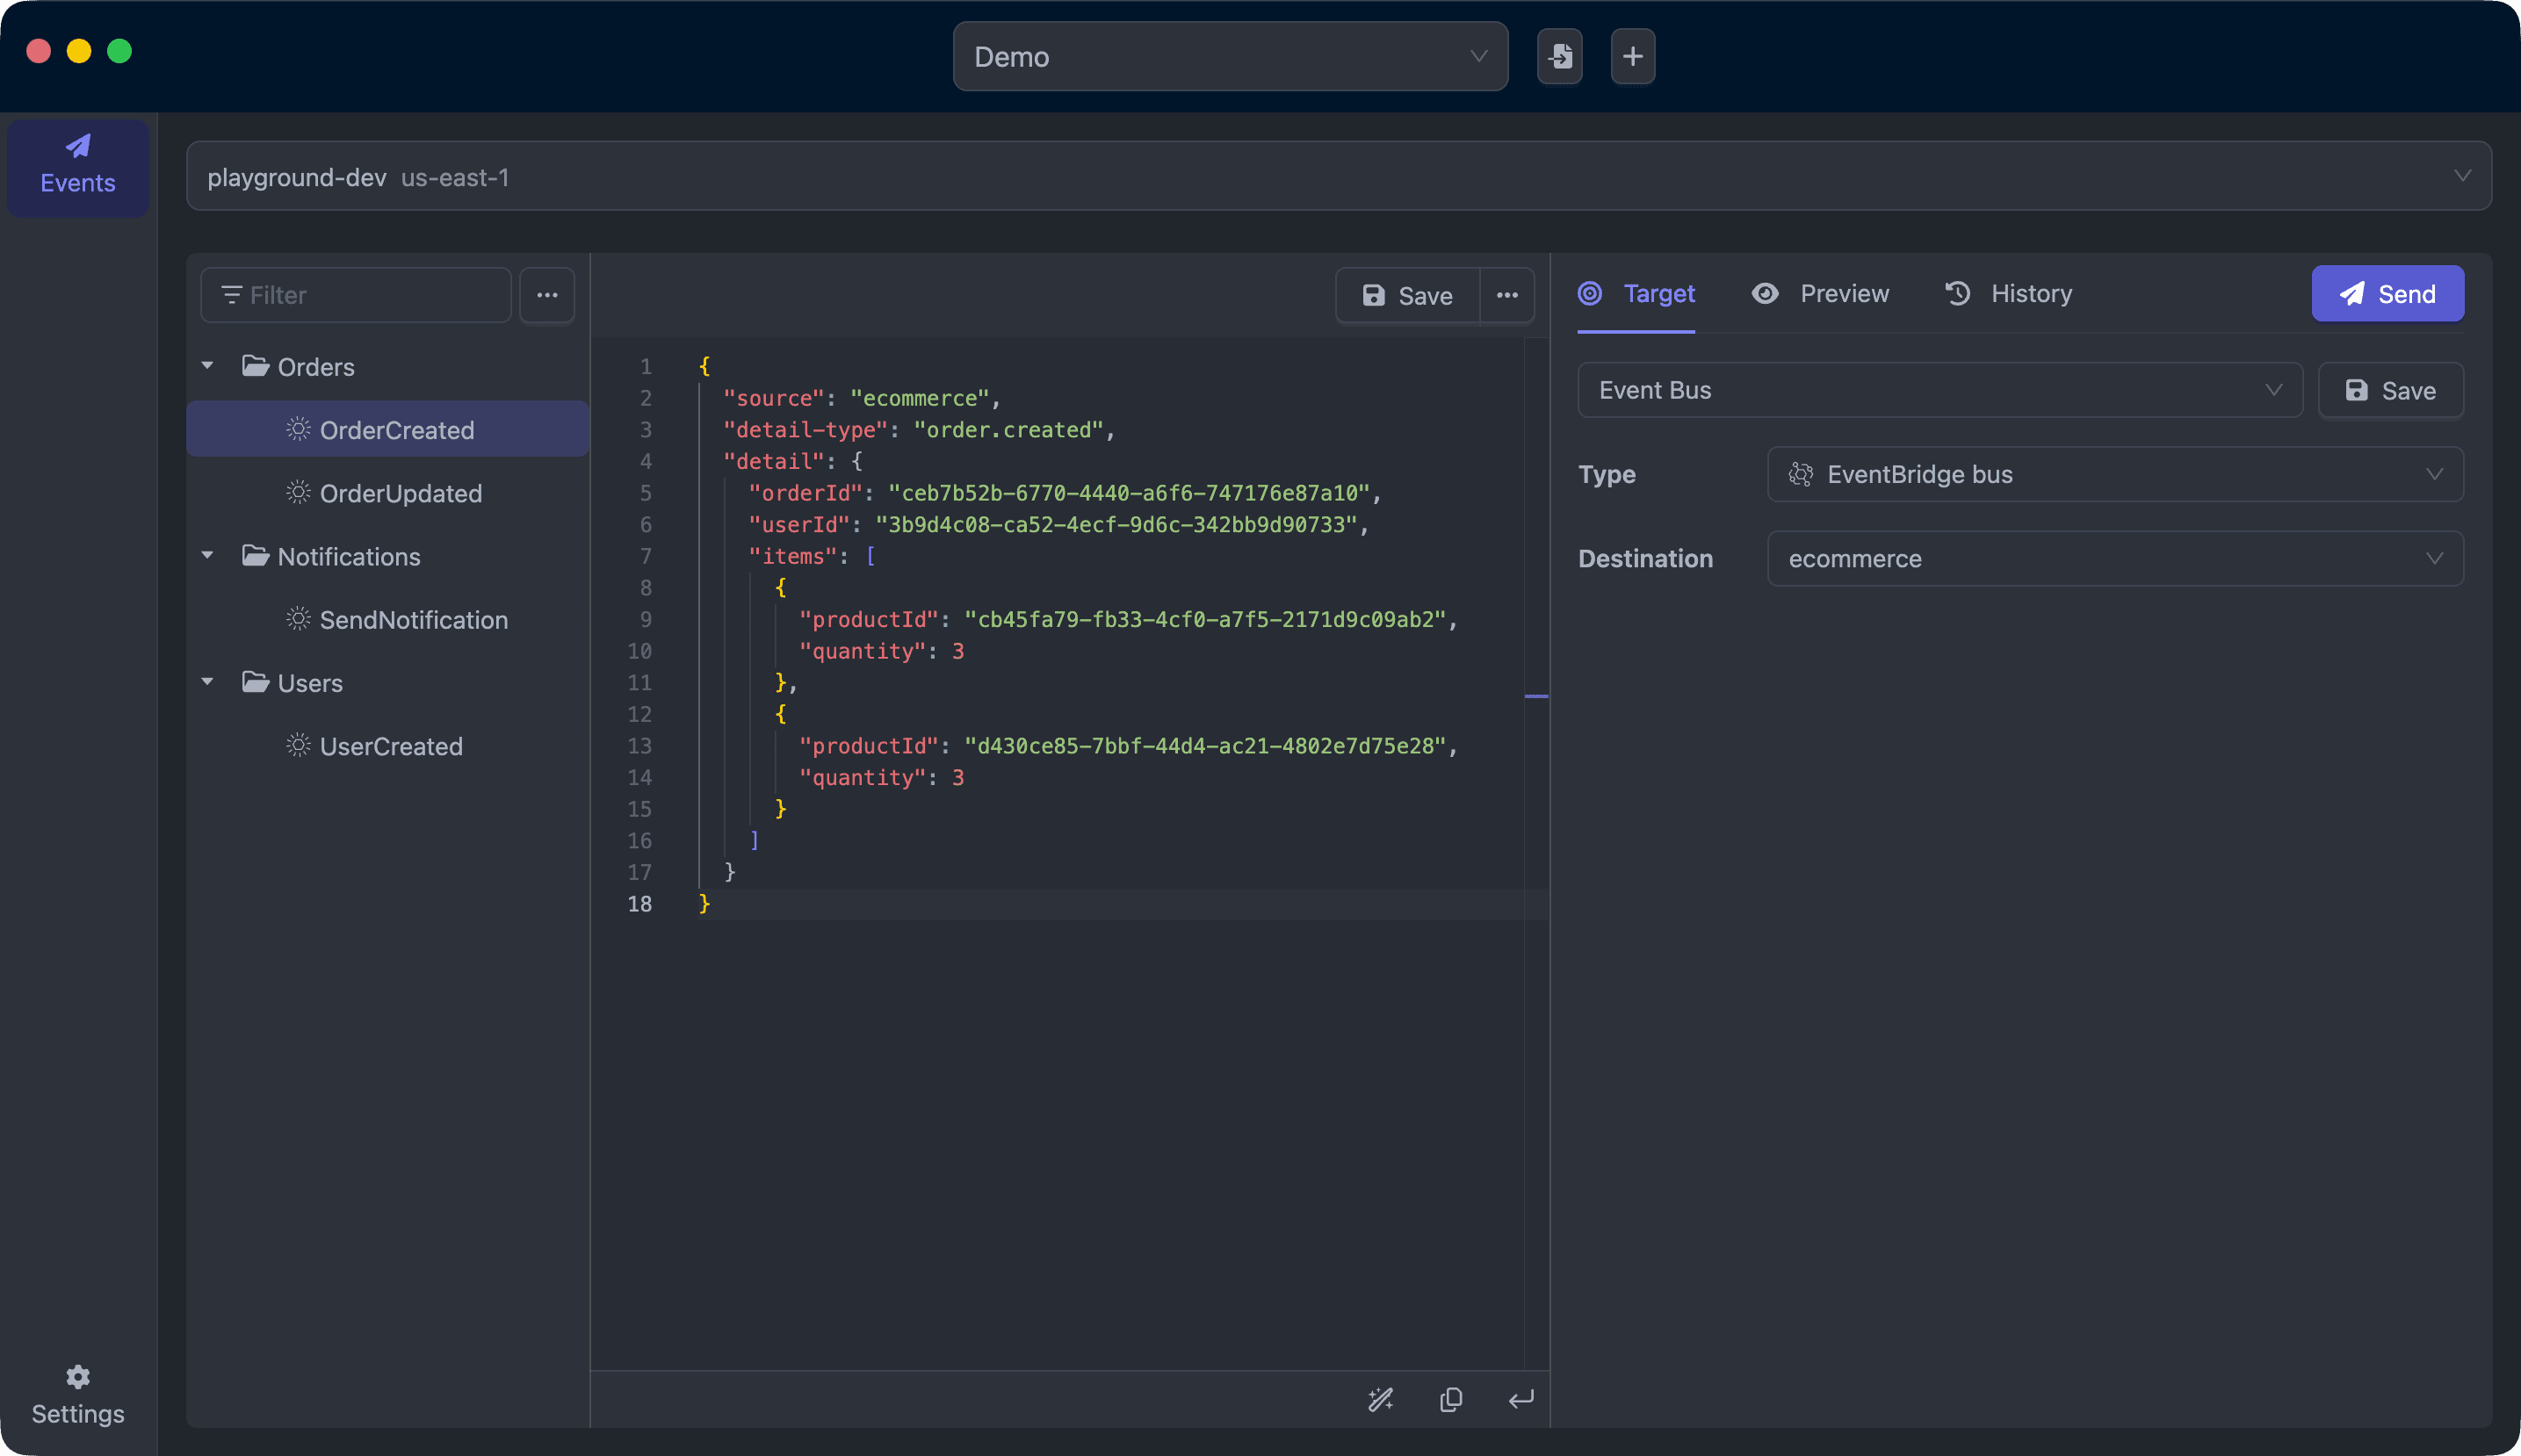The width and height of the screenshot is (2521, 1456).
Task: Click the Notifications folder label
Action: [x=349, y=556]
